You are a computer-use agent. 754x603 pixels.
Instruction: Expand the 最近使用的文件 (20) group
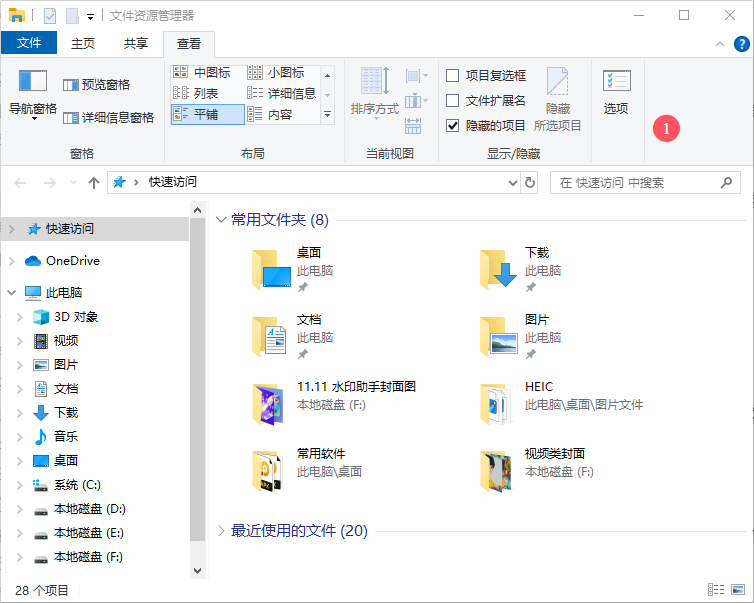pyautogui.click(x=221, y=531)
